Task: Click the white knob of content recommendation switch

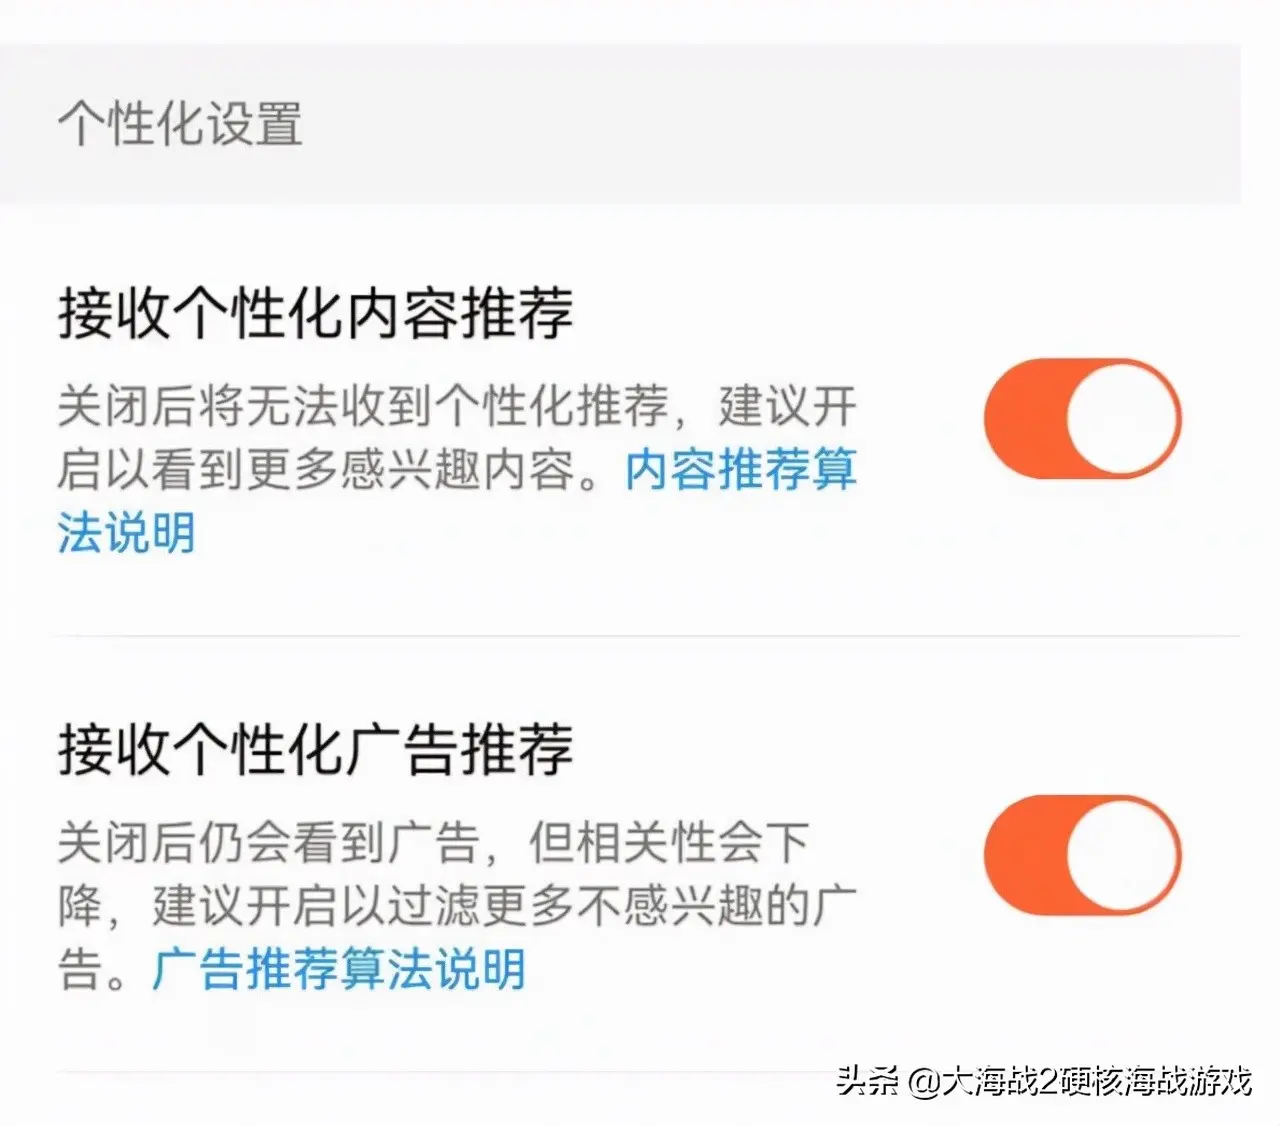Action: [x=1121, y=418]
